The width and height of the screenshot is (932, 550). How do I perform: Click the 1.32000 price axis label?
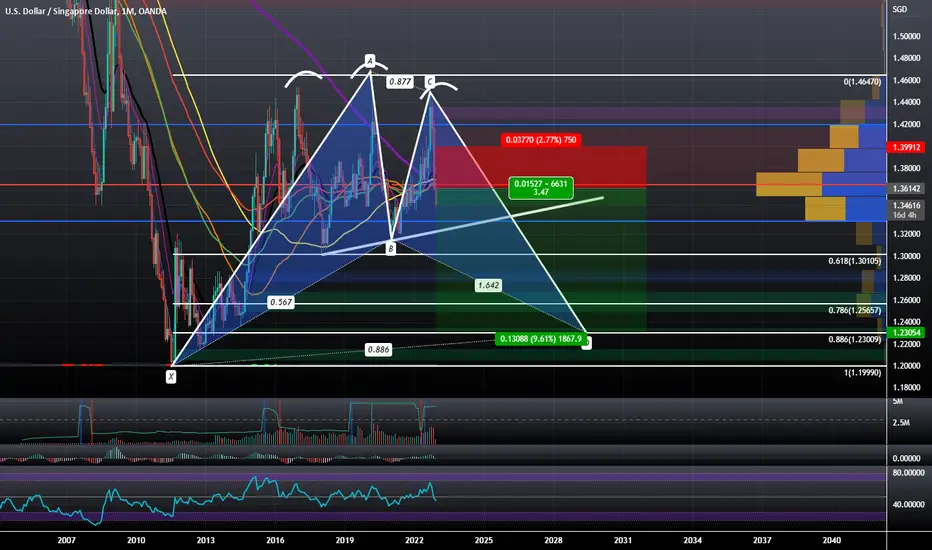[x=906, y=234]
